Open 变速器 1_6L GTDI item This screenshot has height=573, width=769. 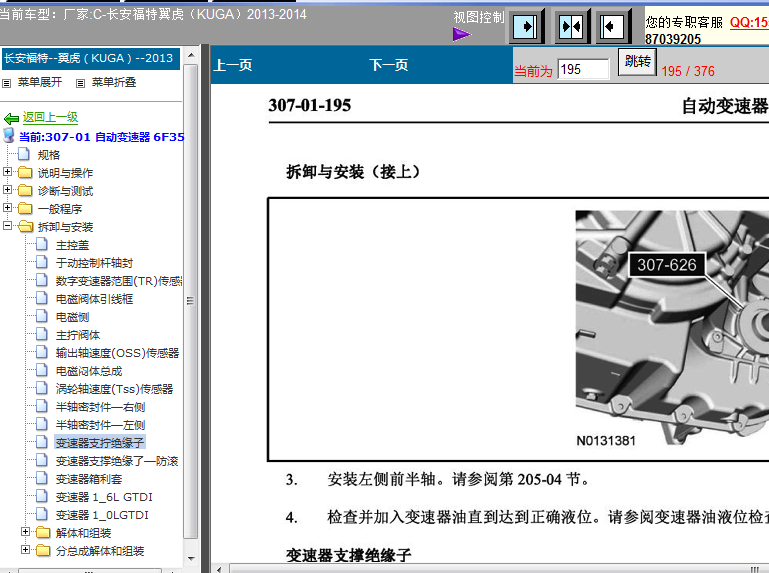click(104, 497)
